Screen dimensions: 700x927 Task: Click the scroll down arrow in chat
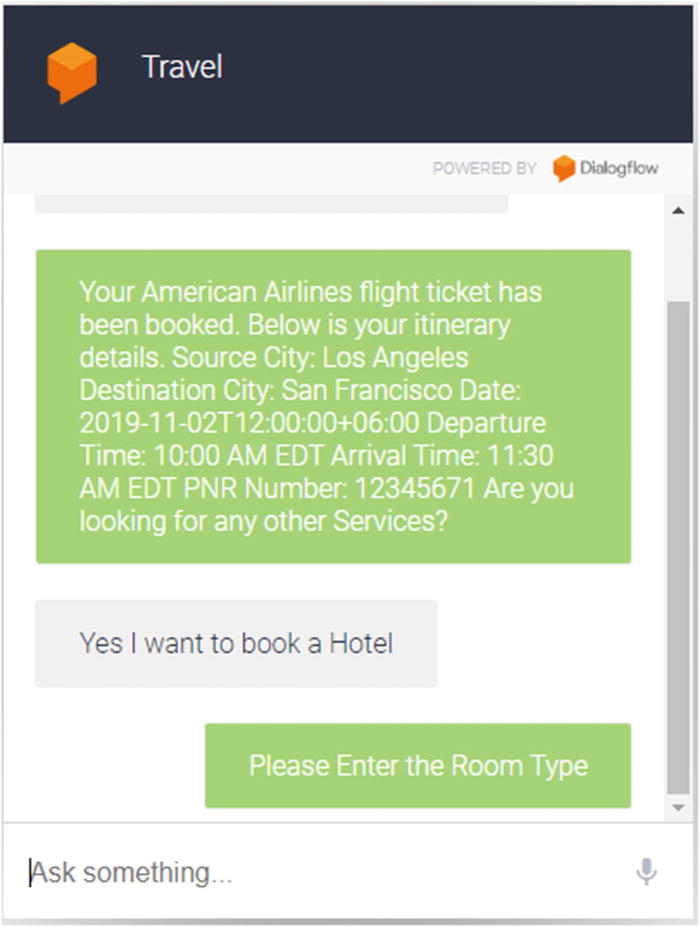(x=679, y=808)
